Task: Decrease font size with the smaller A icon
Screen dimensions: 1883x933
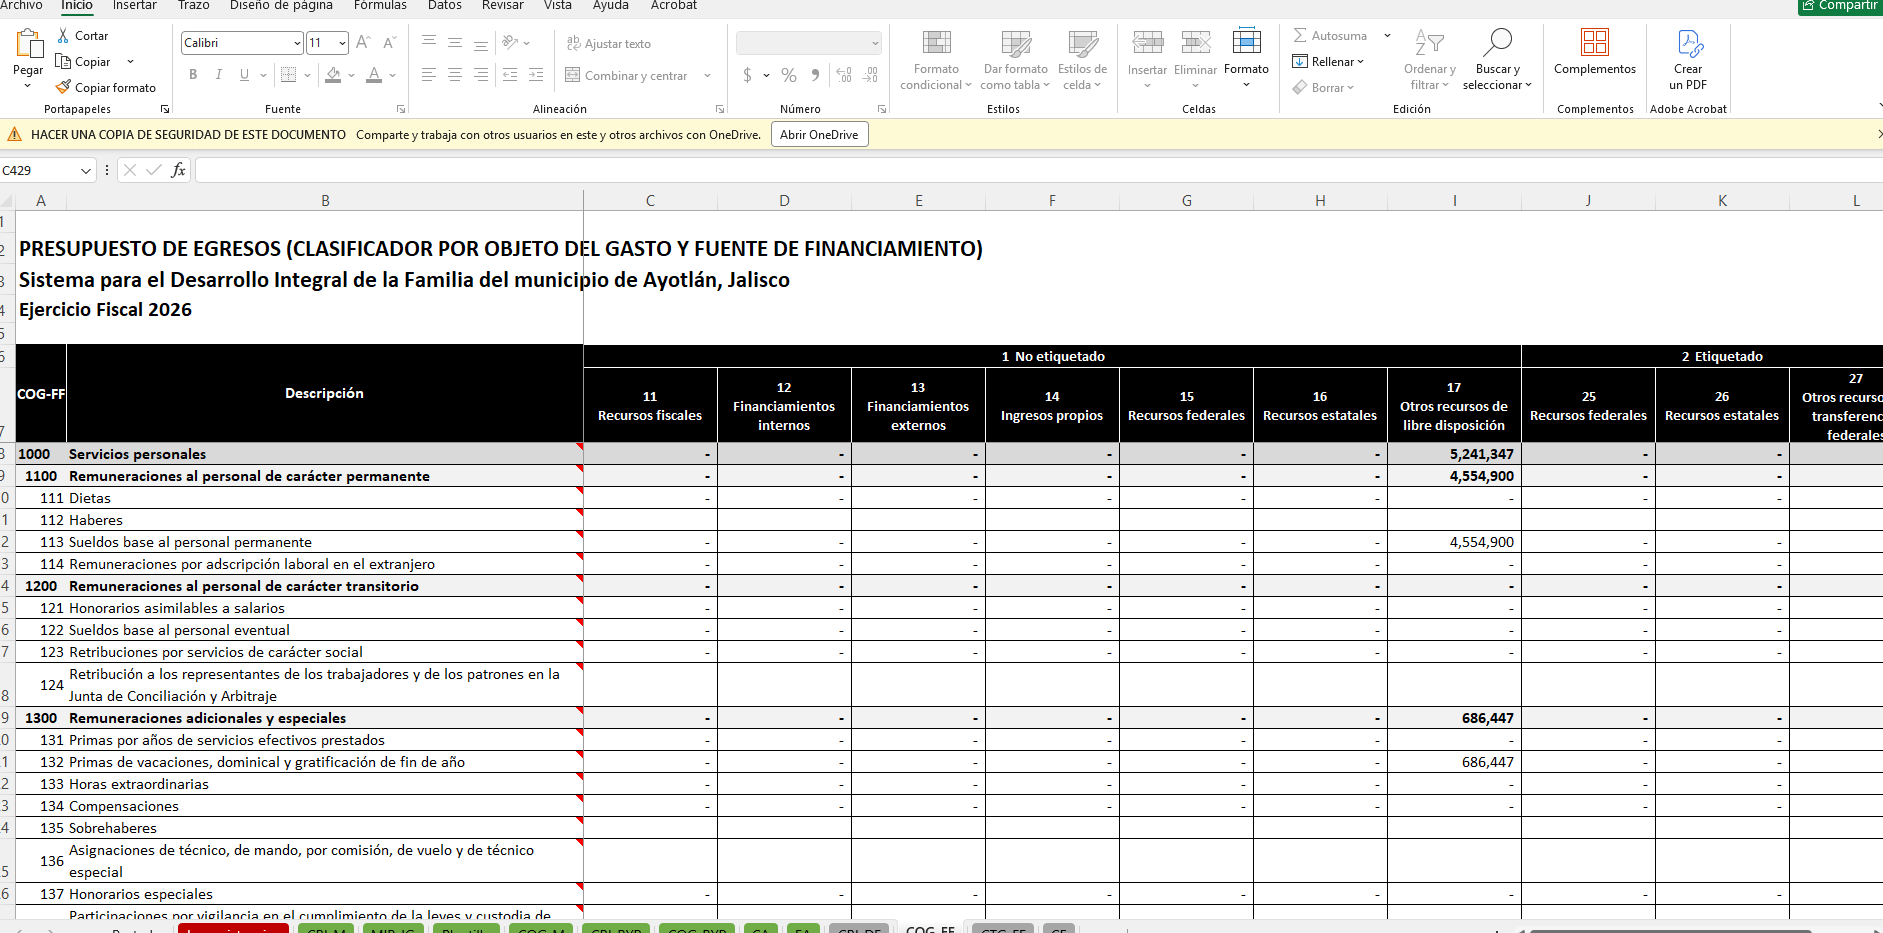Action: pyautogui.click(x=389, y=43)
